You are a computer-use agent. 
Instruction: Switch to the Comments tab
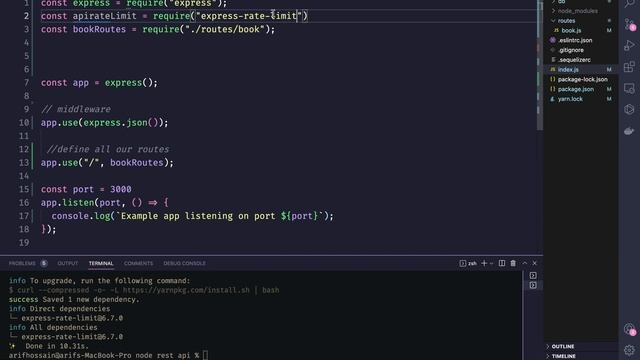(138, 263)
